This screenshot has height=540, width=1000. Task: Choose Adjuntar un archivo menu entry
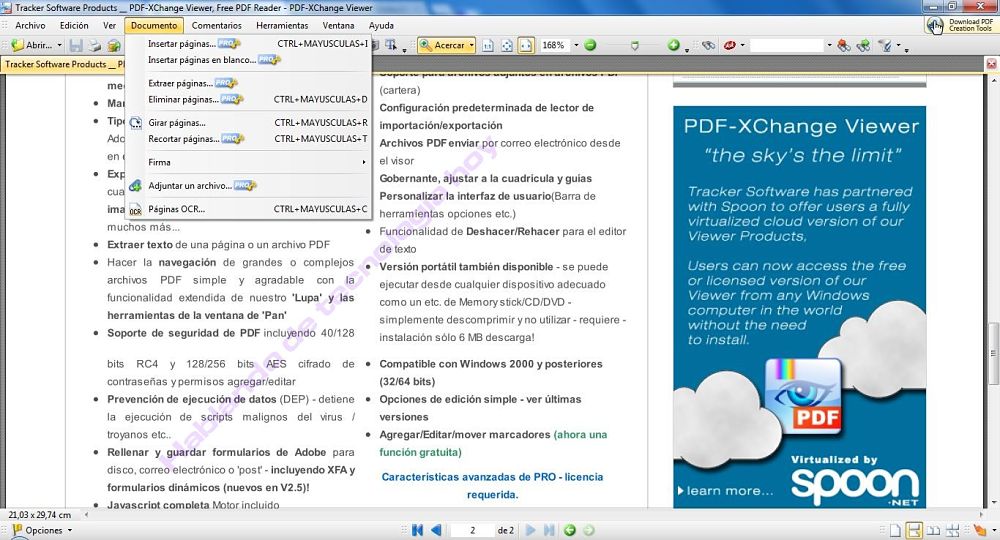[248, 186]
